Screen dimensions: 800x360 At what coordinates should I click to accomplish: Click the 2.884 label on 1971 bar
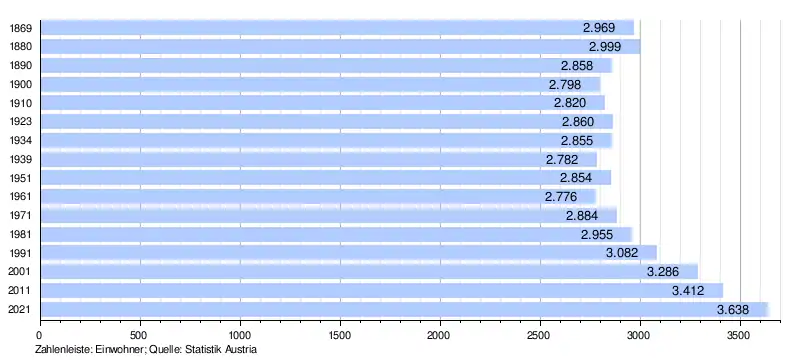tap(582, 216)
